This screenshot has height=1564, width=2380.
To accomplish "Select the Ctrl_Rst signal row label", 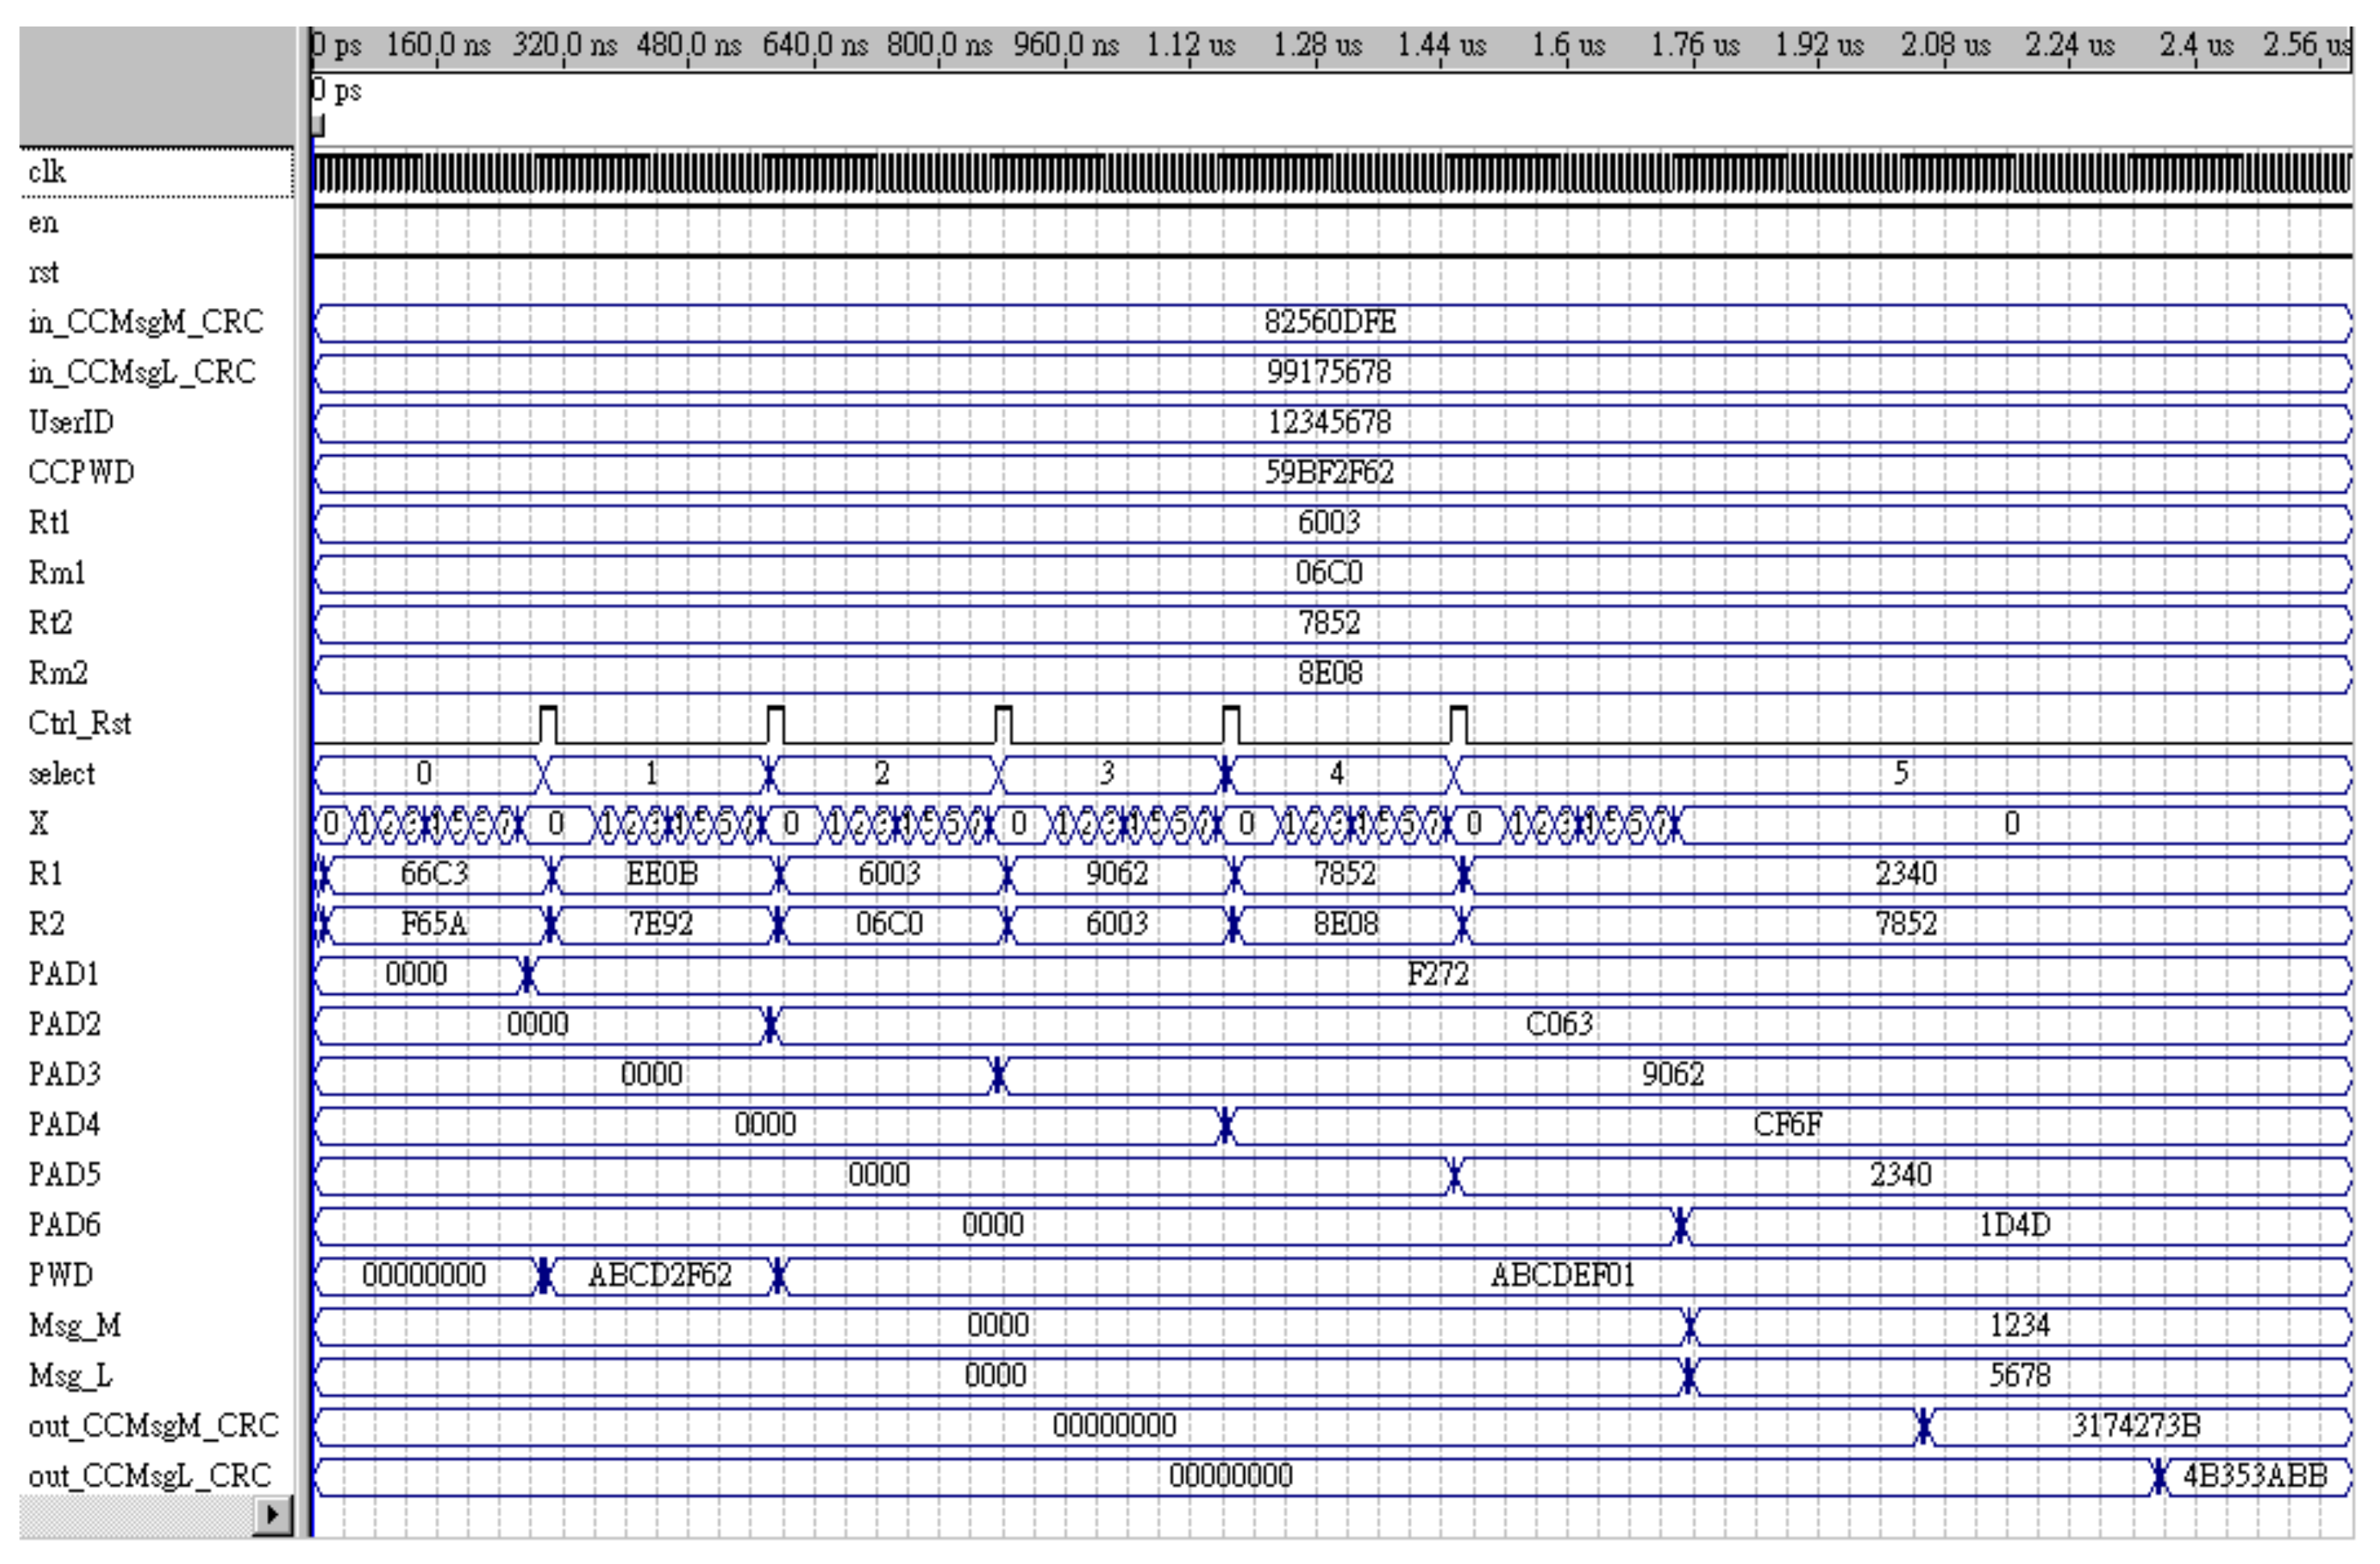I will (79, 723).
